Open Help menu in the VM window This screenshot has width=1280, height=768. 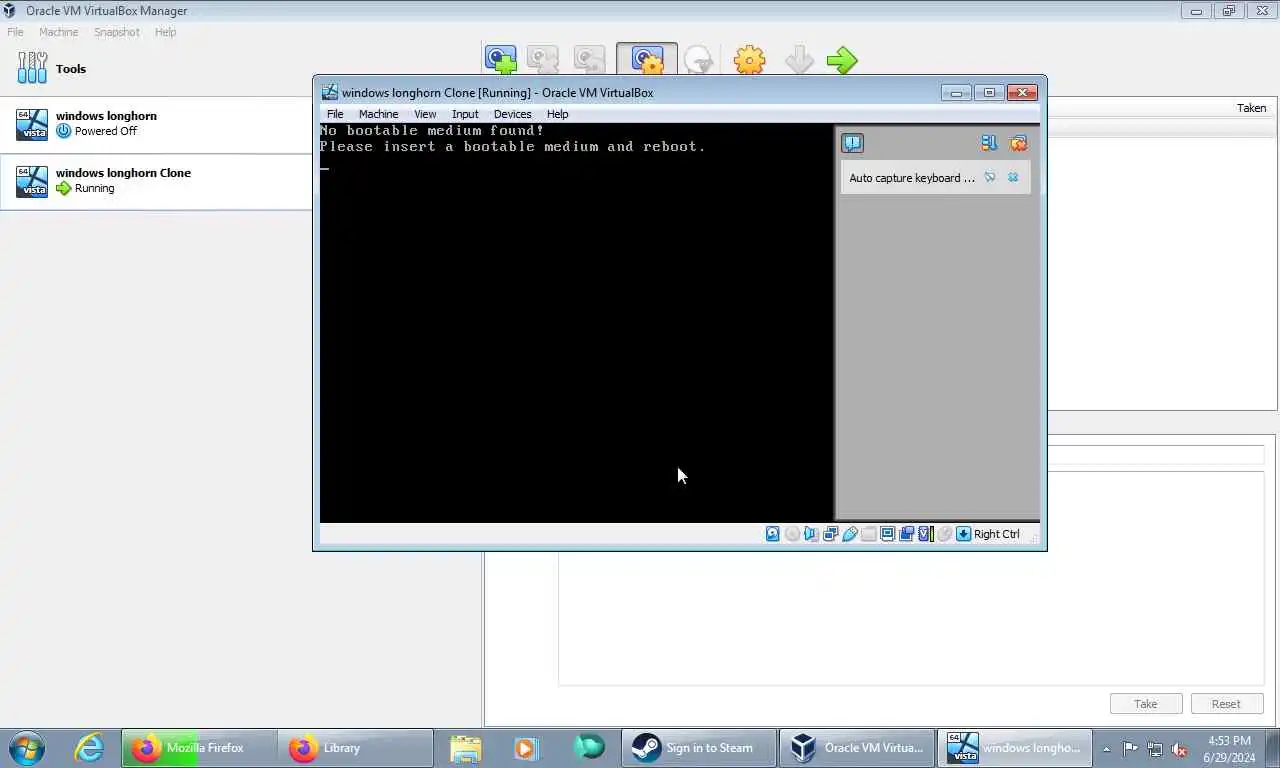[x=557, y=114]
